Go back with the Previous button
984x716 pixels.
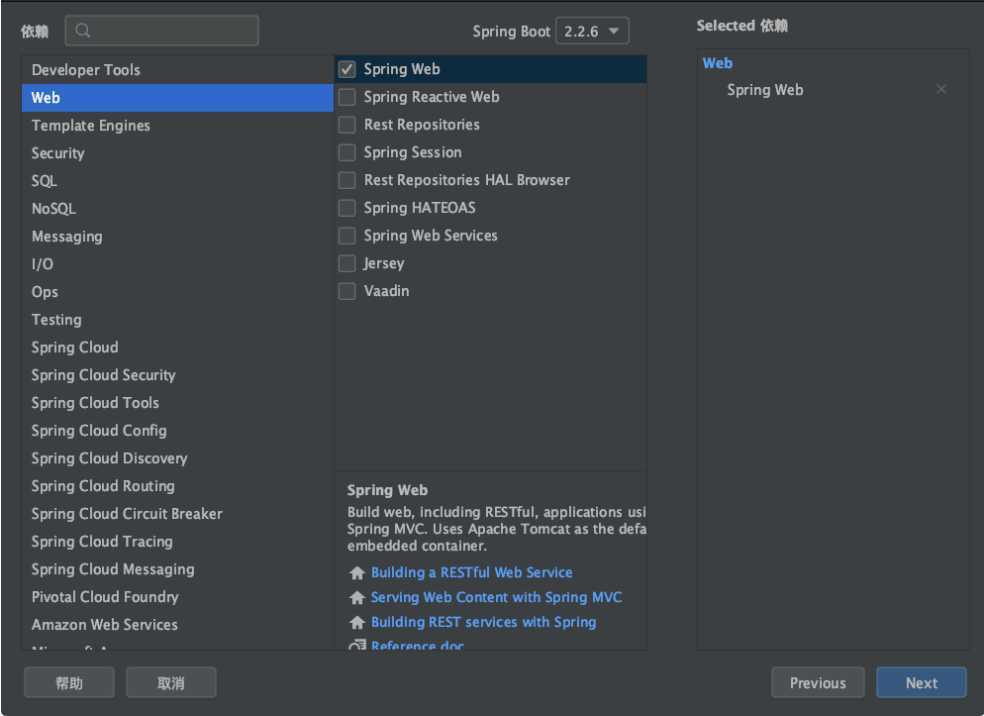point(817,683)
